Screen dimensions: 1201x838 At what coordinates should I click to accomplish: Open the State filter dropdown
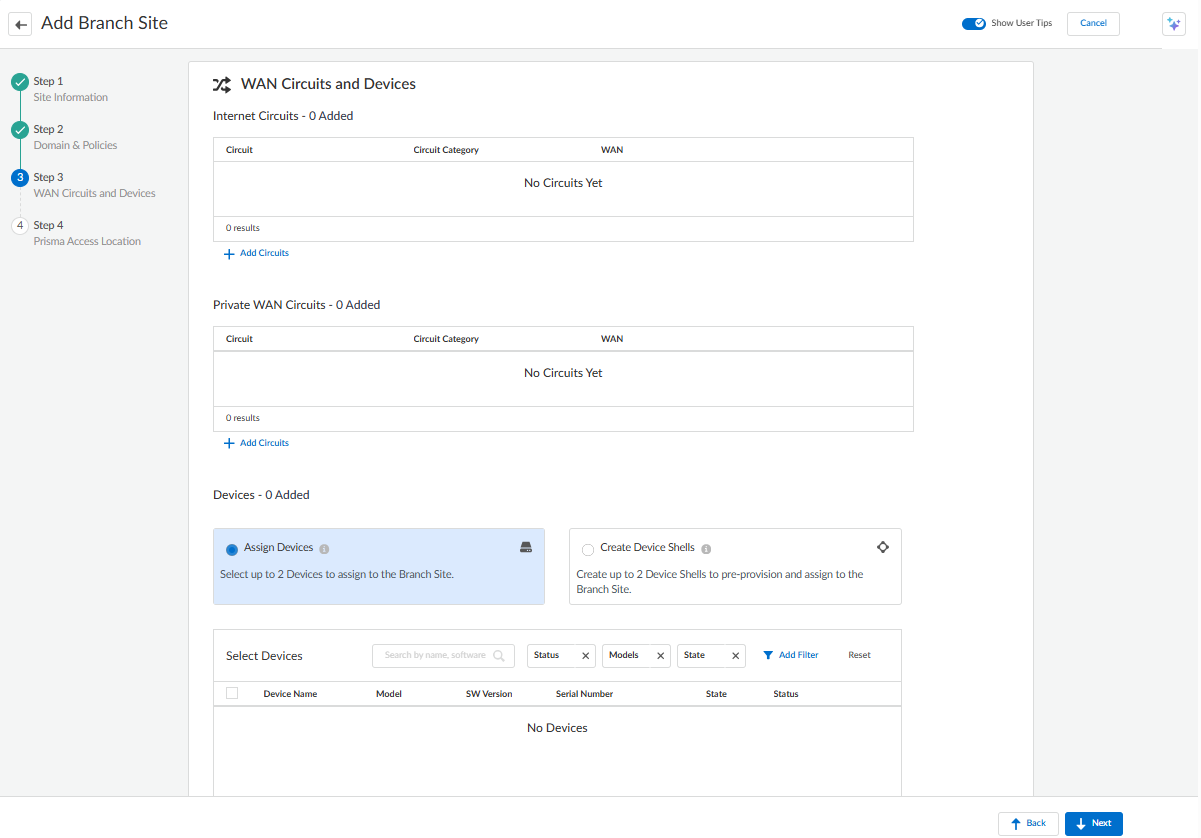click(x=698, y=656)
